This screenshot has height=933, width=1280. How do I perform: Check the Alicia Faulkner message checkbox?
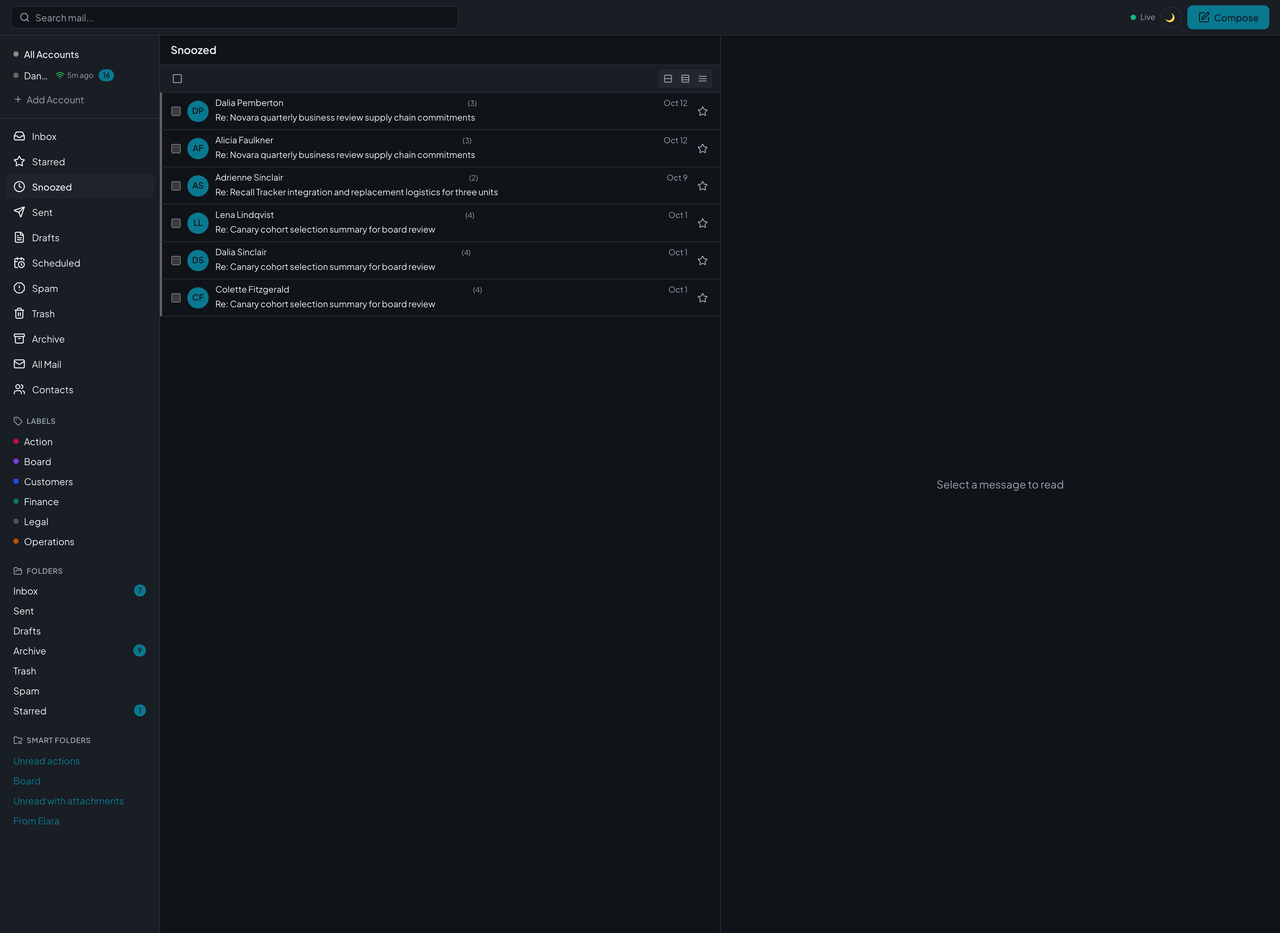pos(176,148)
